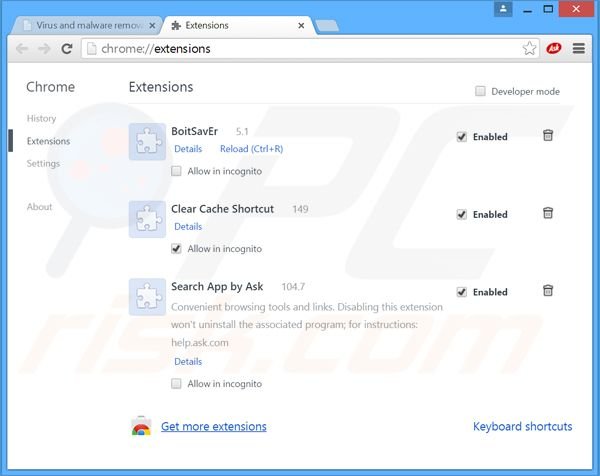600x476 pixels.
Task: Open the Ask toolbar extension icon
Action: [x=553, y=48]
